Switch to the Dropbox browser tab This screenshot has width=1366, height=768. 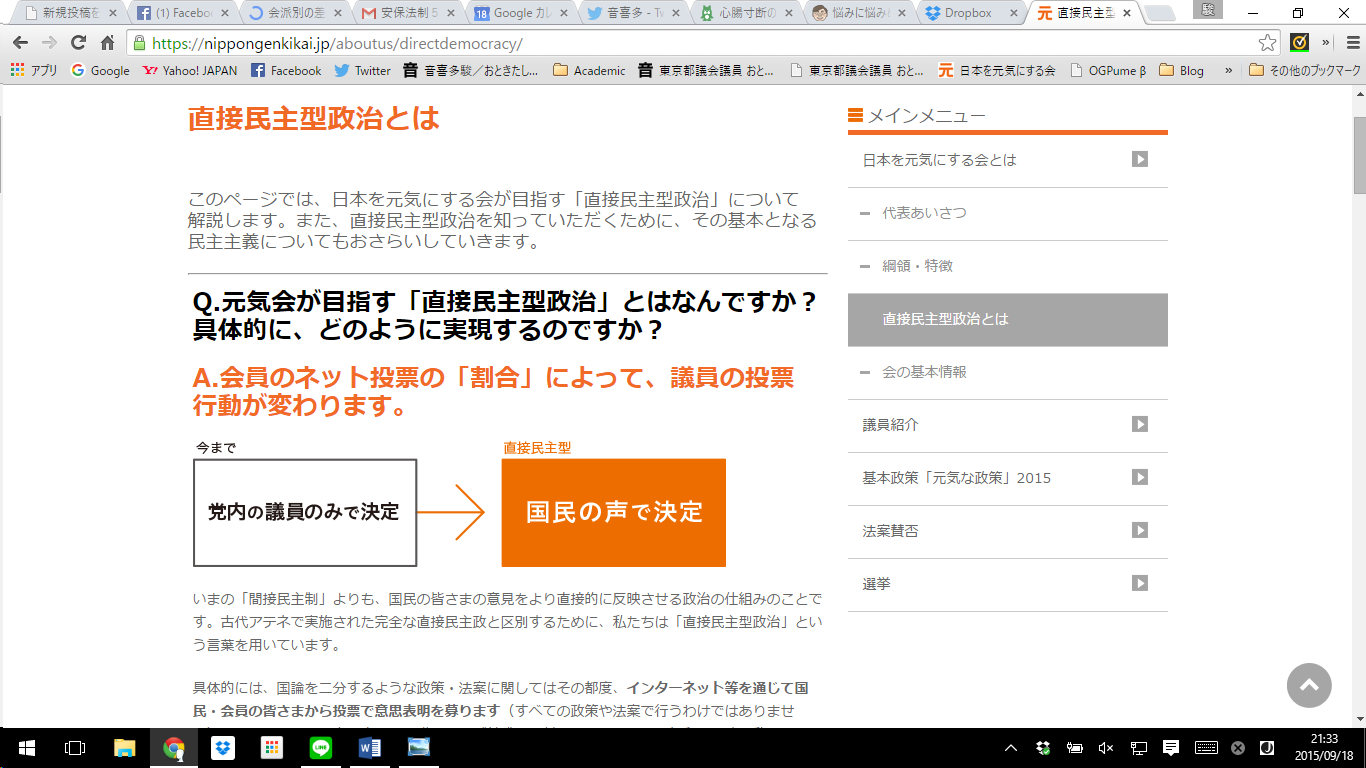(x=966, y=14)
